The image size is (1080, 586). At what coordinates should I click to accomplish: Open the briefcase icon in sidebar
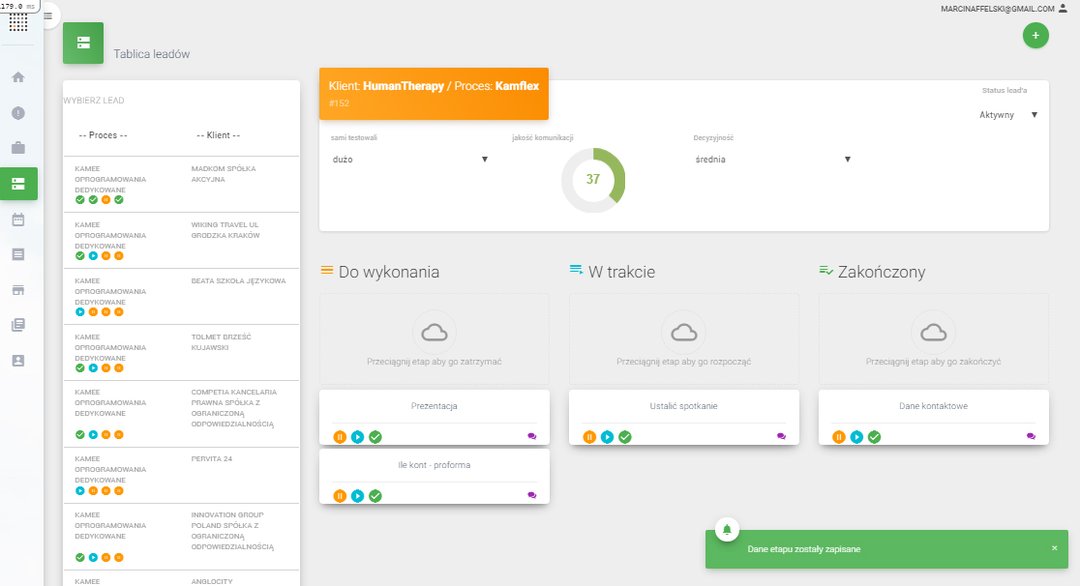(x=18, y=148)
